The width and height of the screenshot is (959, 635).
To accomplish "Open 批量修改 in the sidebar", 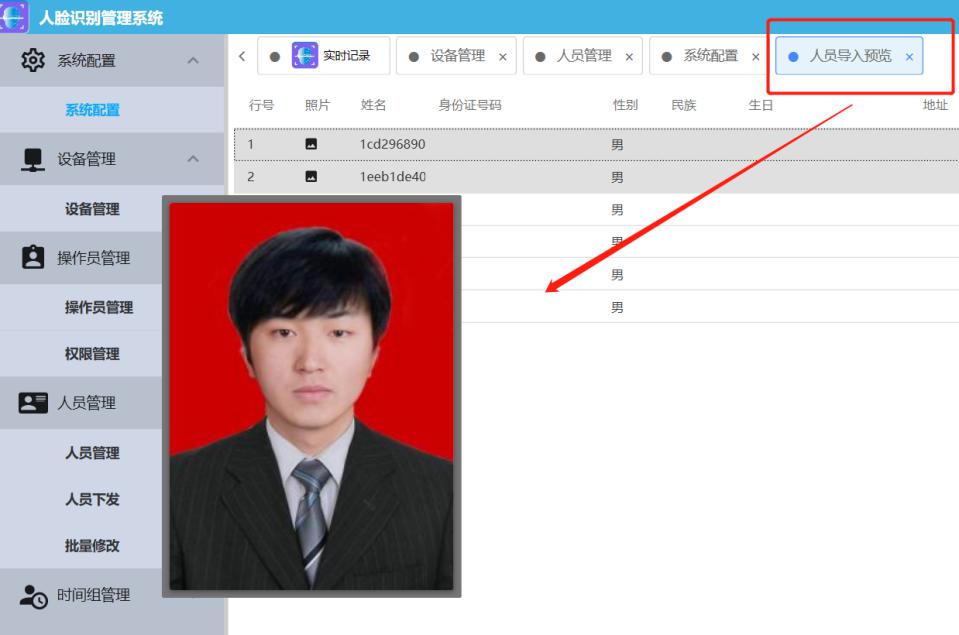I will tap(92, 546).
